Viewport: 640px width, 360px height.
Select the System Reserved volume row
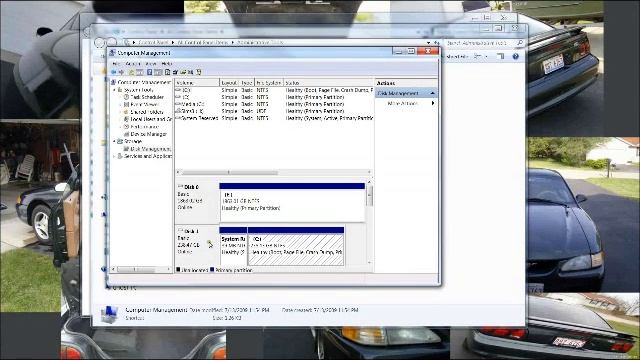click(274, 118)
